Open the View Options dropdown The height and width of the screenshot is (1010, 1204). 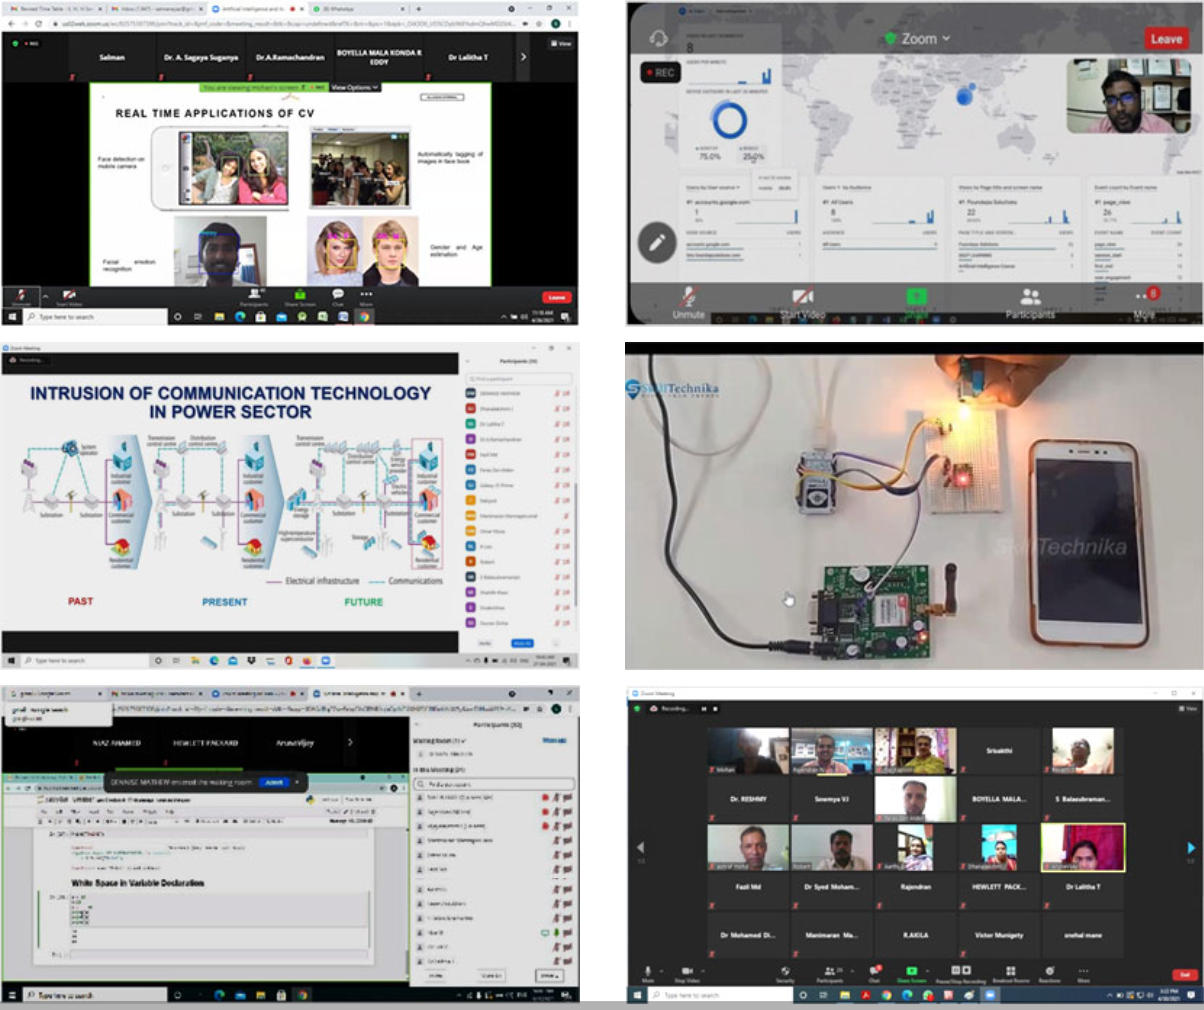355,88
